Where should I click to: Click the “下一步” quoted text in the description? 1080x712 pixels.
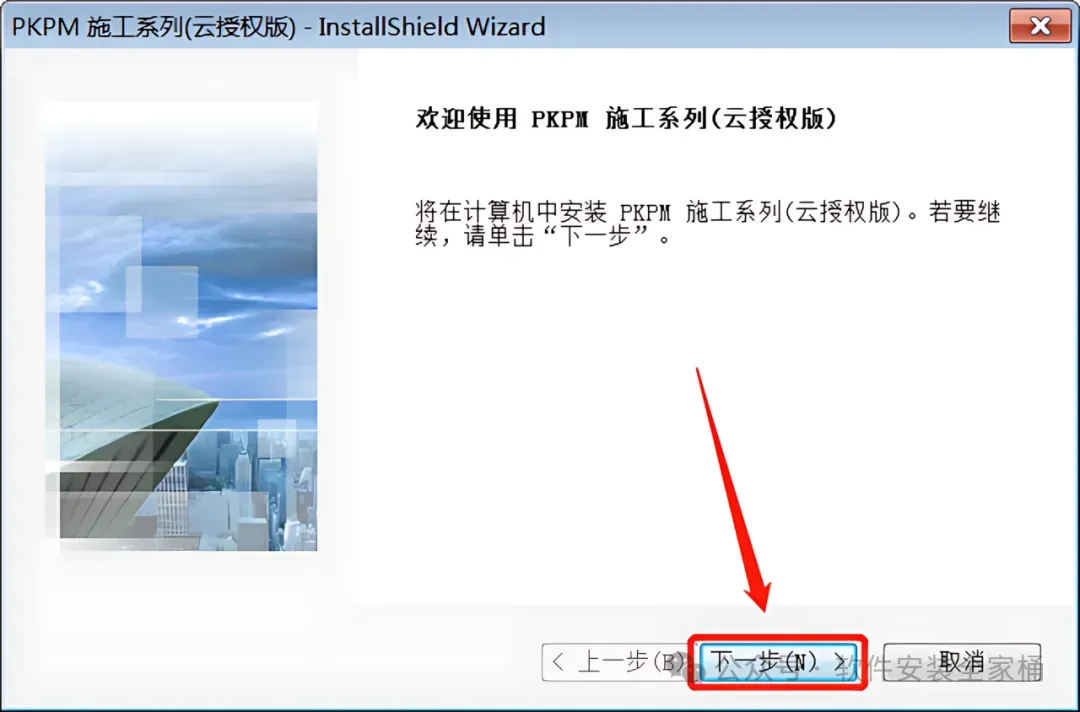597,238
